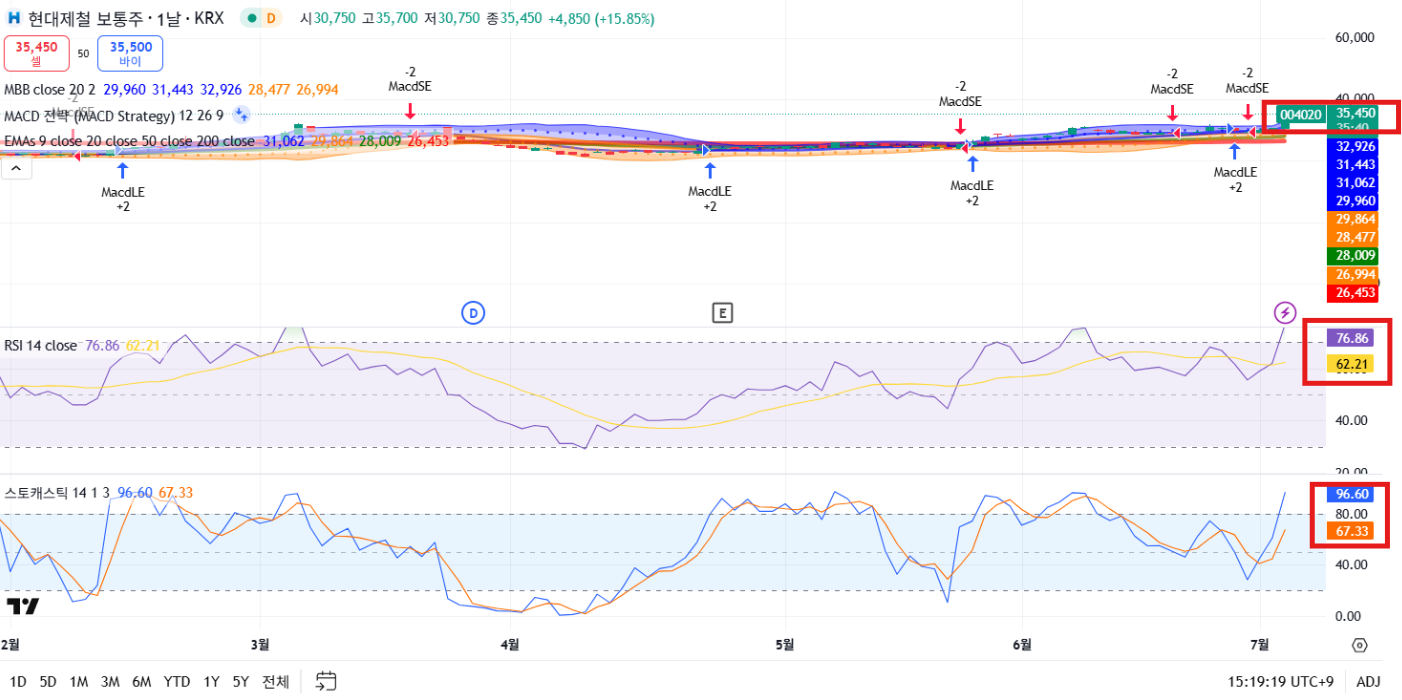Select the 5Y time range
1402x700 pixels.
tap(241, 682)
